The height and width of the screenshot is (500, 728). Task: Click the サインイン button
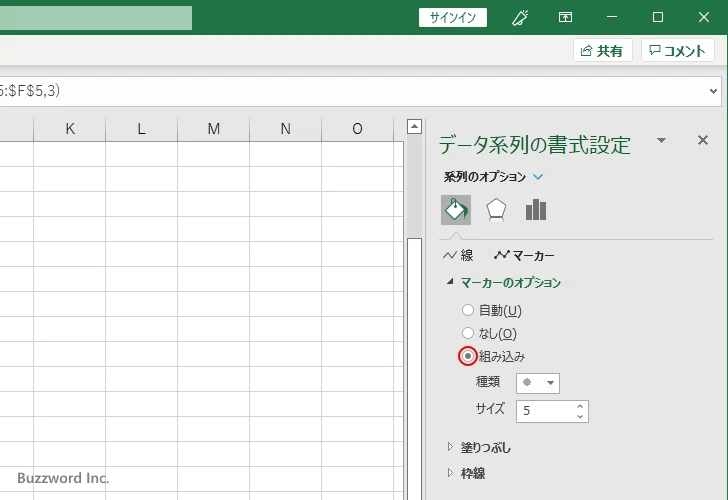coord(453,18)
